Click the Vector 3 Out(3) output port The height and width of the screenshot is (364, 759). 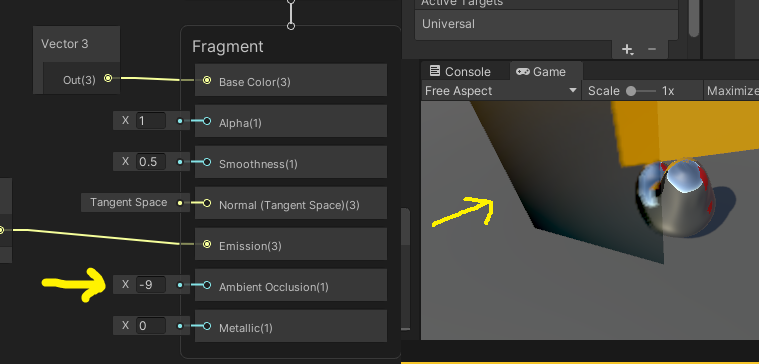(x=108, y=78)
